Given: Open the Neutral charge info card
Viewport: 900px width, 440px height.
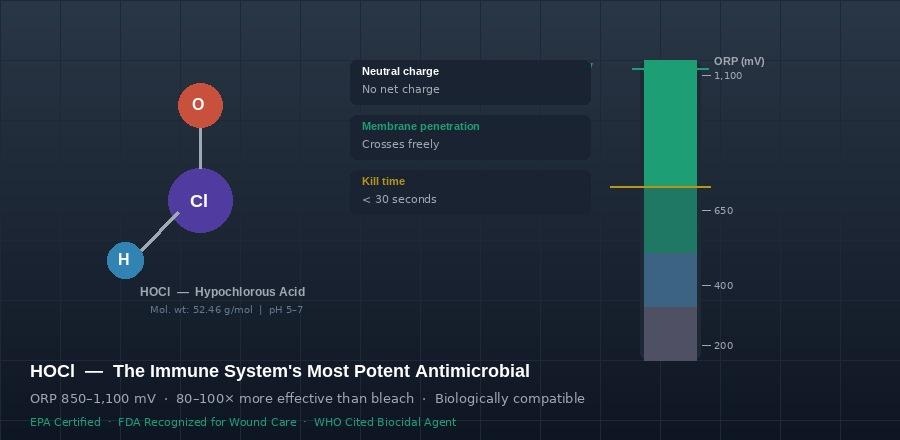Looking at the screenshot, I should pyautogui.click(x=470, y=81).
